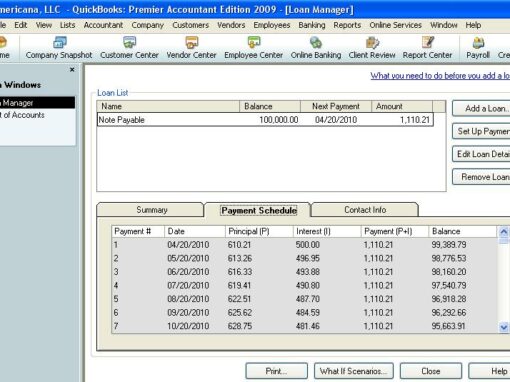Click loan balance 100,000.00 in Loan List
This screenshot has width=510, height=382.
coord(279,120)
